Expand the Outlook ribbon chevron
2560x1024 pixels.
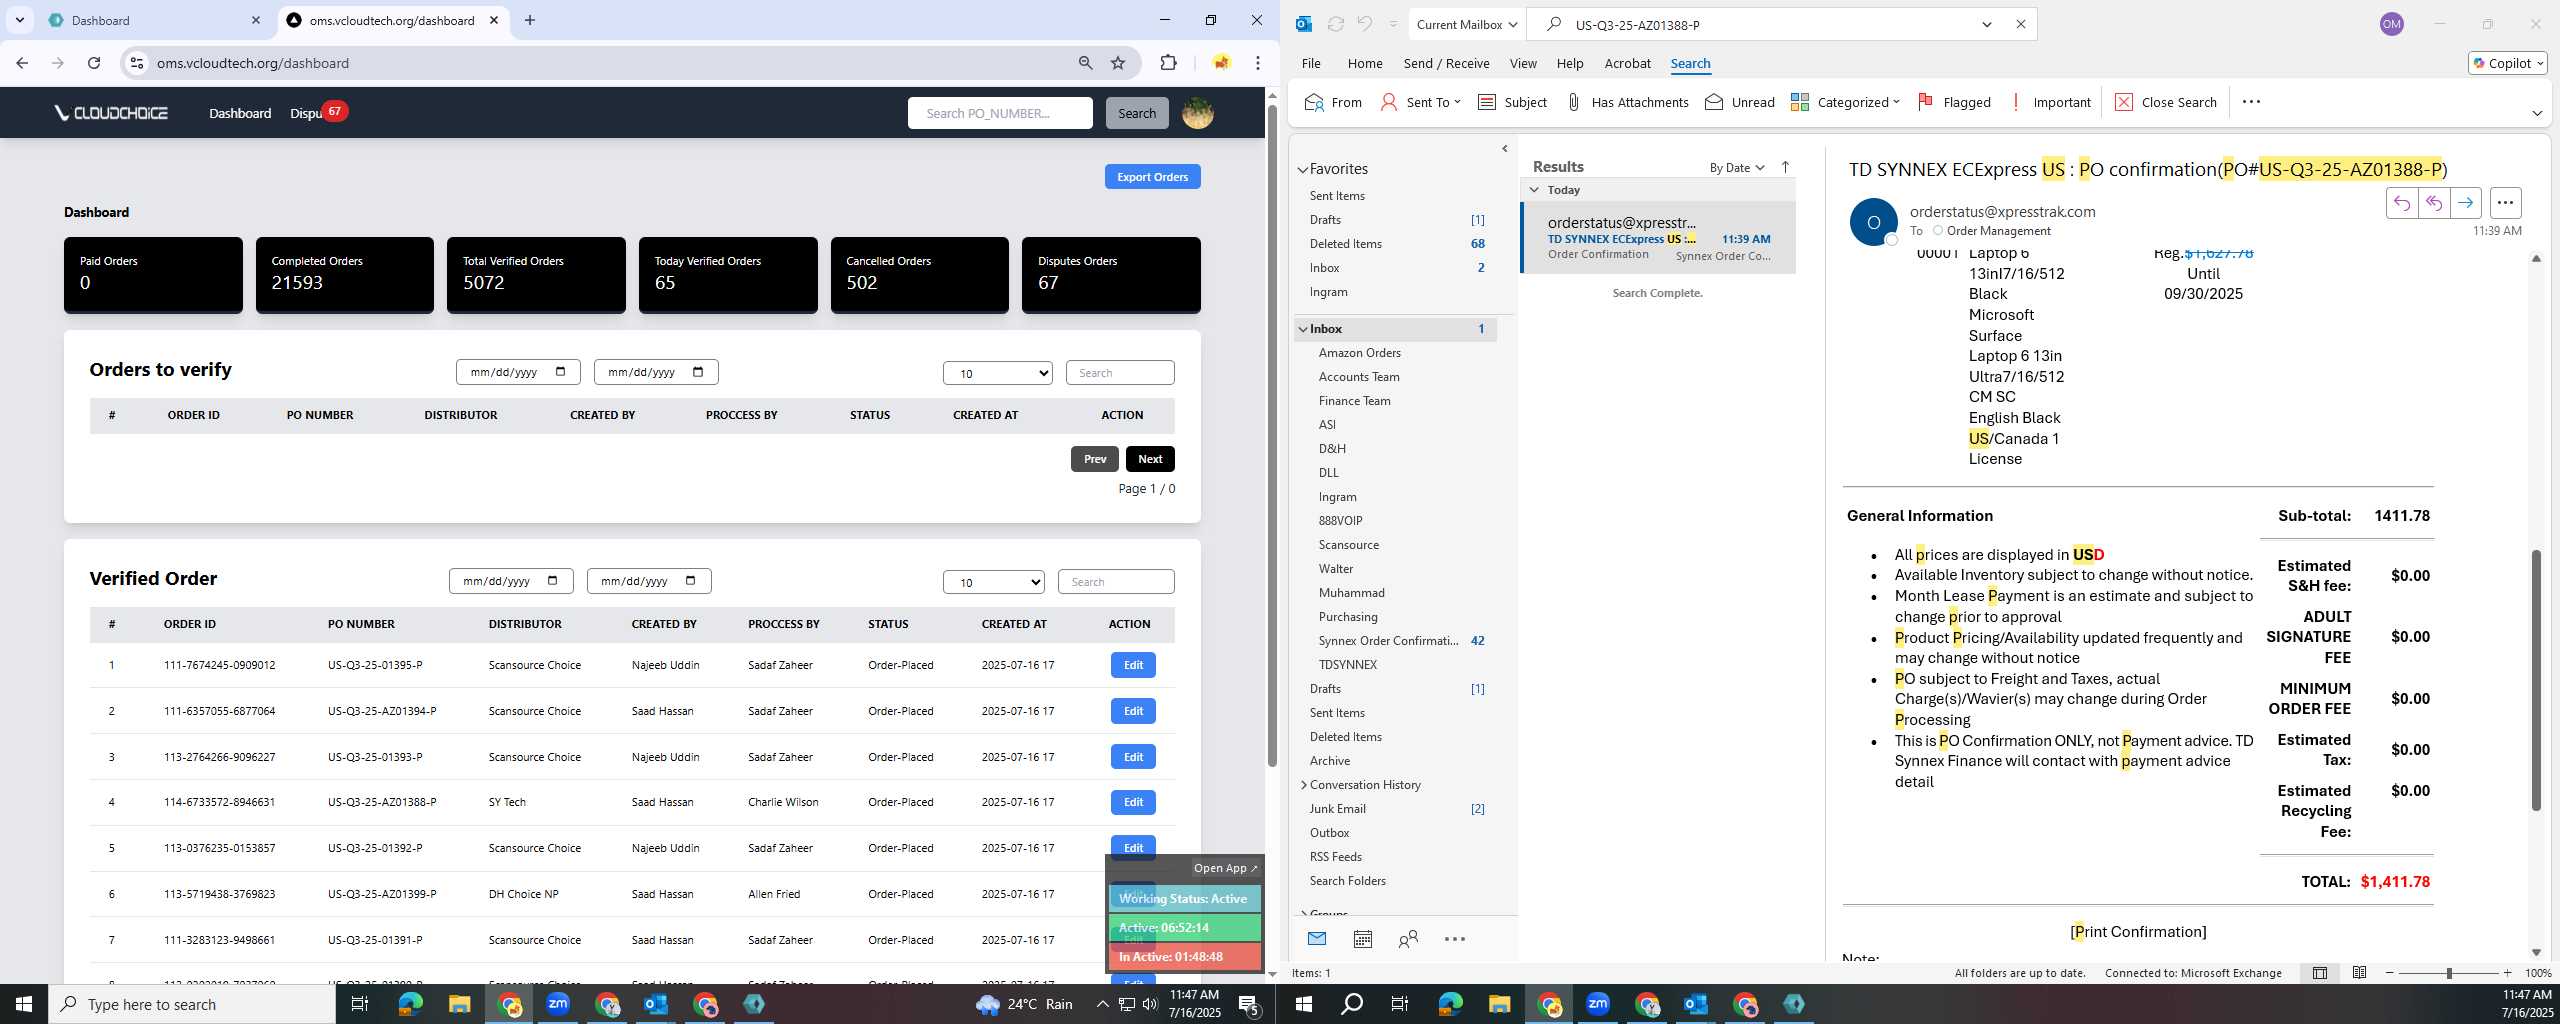(x=2537, y=113)
